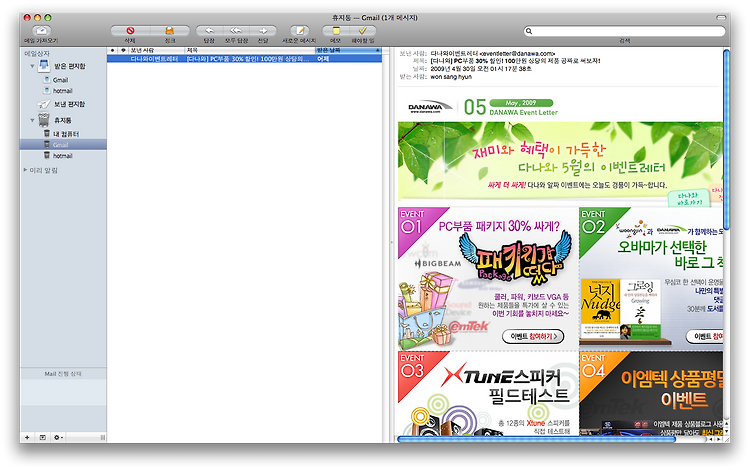Screen dimensions: 750x470
Task: Add a mailbox with the plus button
Action: point(27,437)
